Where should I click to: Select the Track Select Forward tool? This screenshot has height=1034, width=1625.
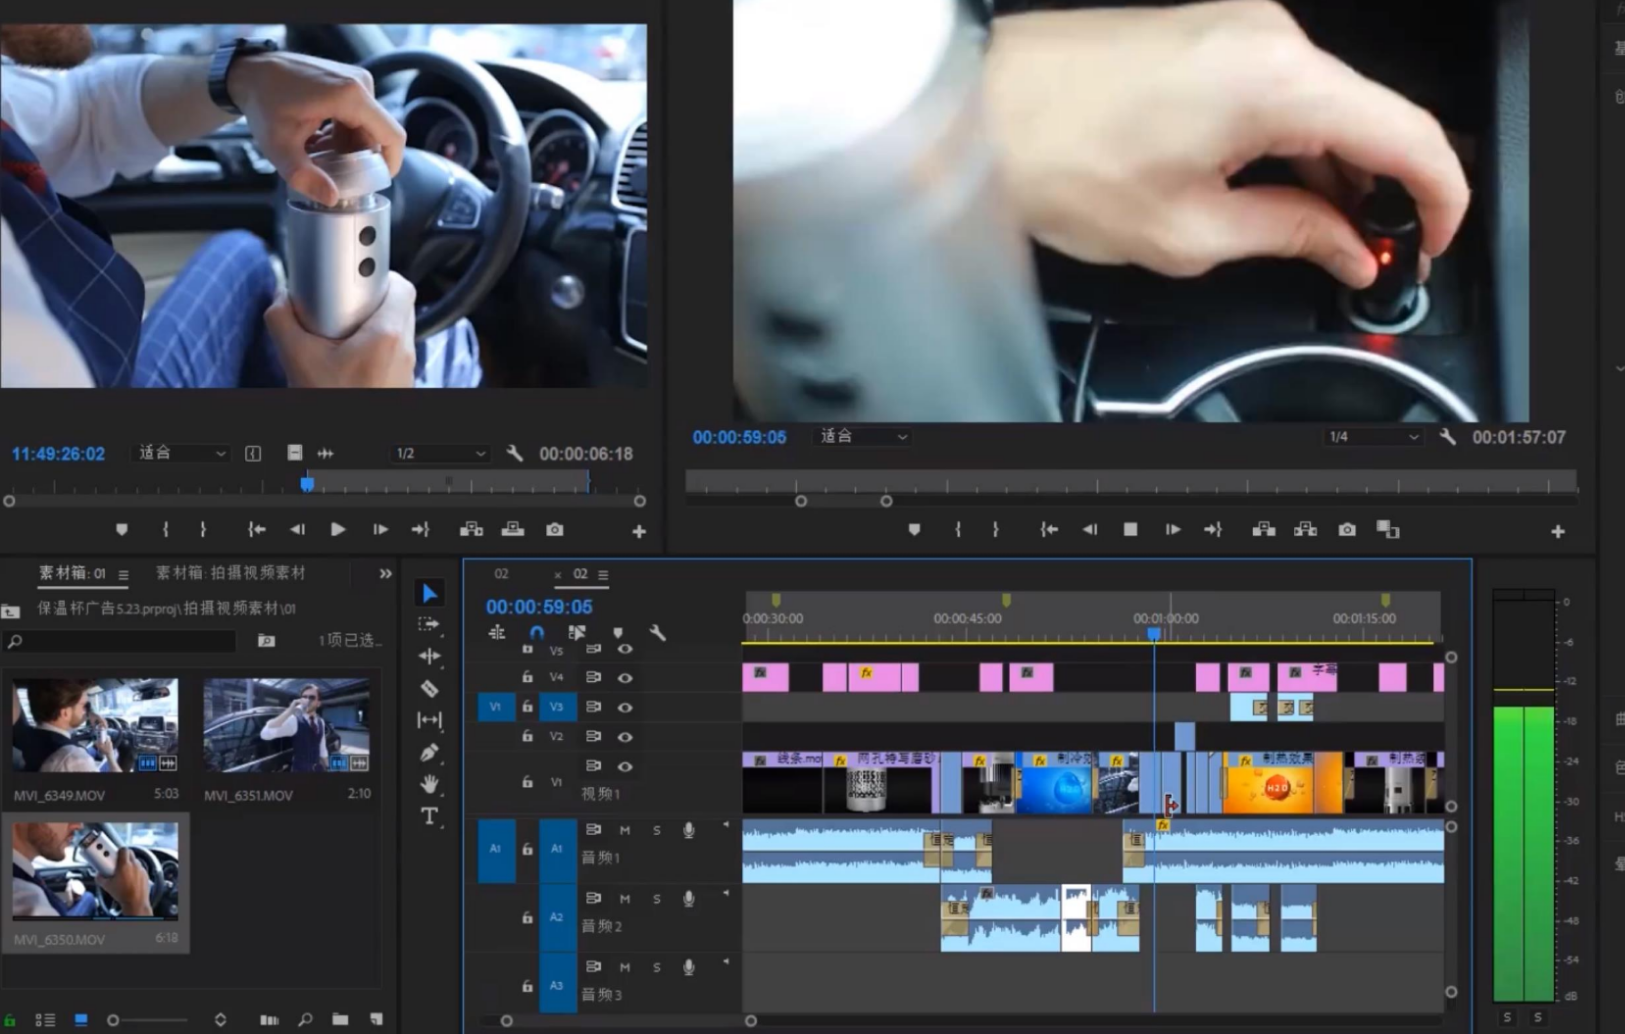click(x=429, y=624)
